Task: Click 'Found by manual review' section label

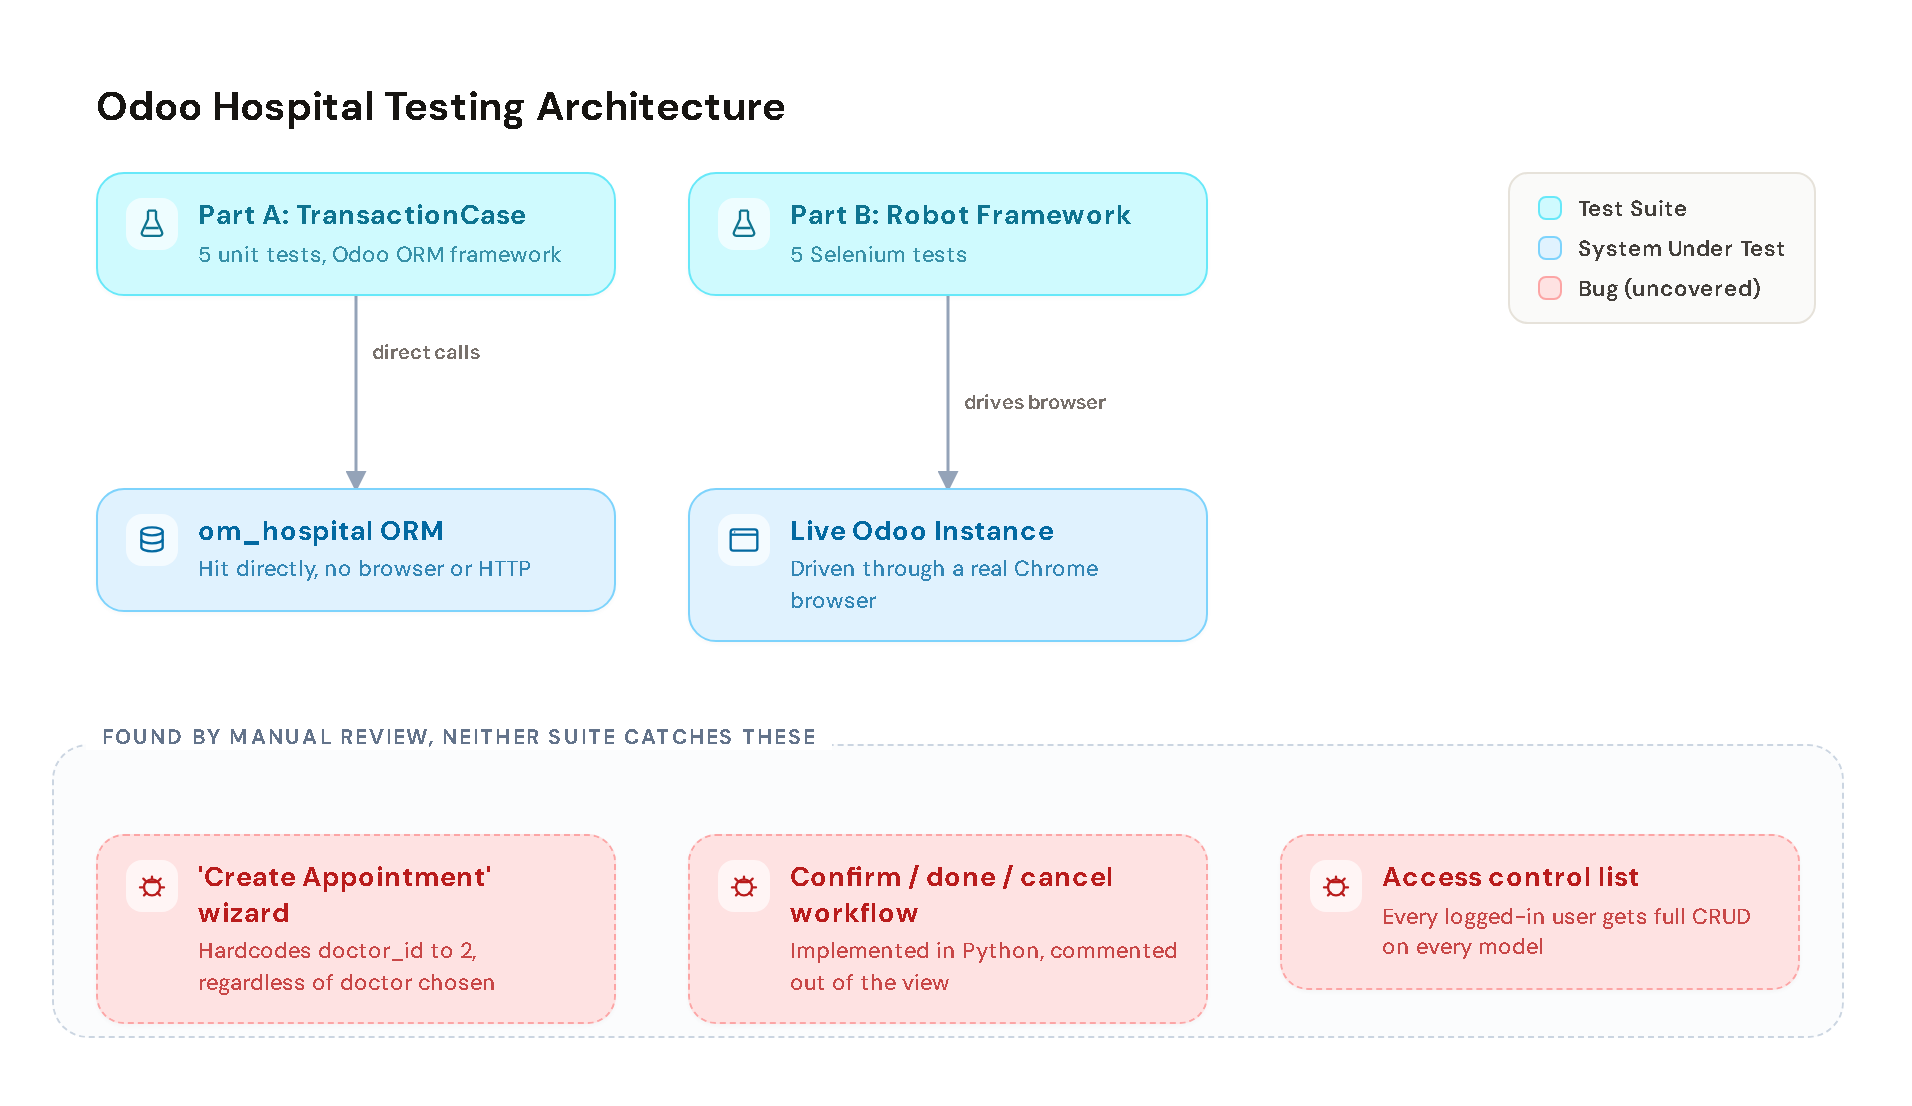Action: (x=459, y=737)
